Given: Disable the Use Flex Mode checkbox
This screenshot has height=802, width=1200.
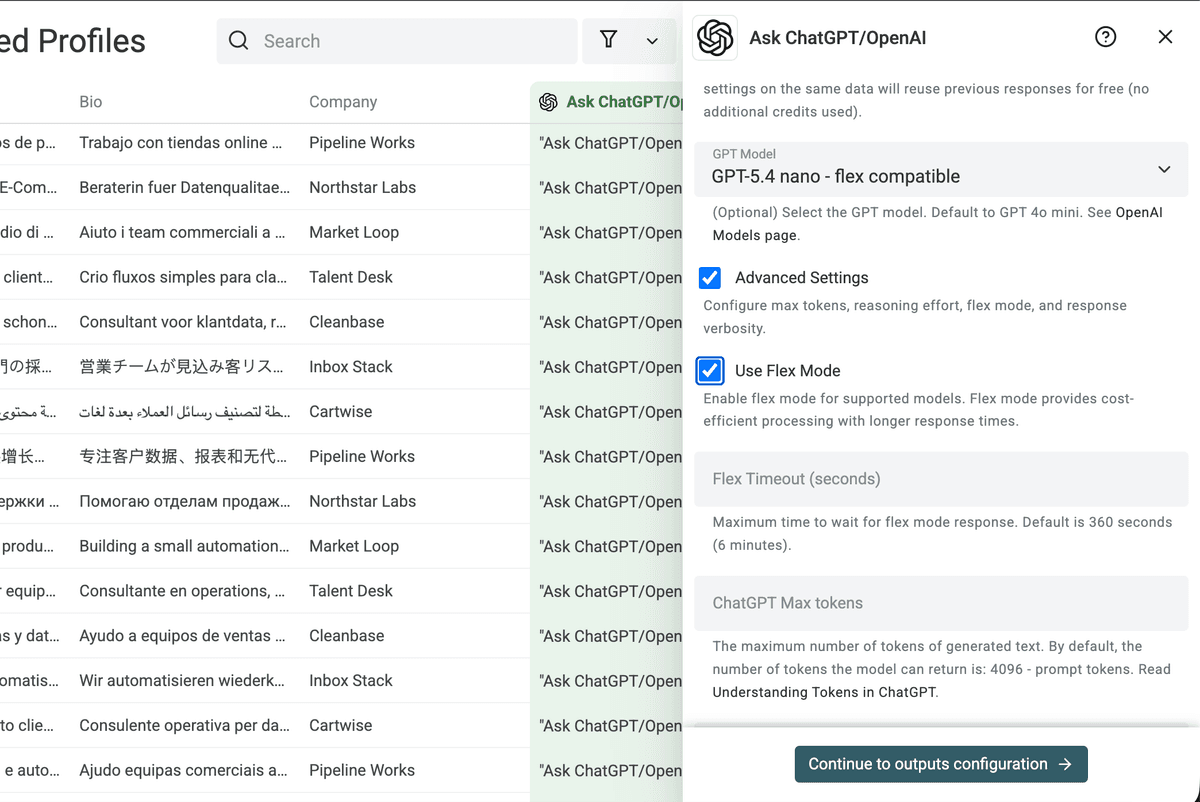Looking at the screenshot, I should (710, 371).
